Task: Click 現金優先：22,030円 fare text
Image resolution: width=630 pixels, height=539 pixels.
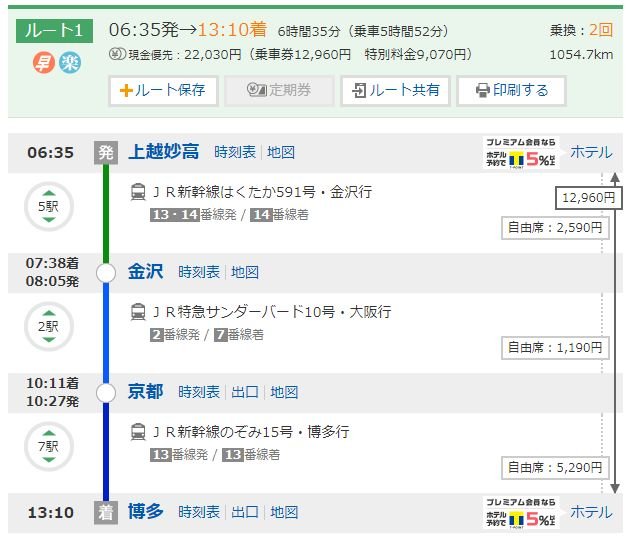Action: point(185,54)
